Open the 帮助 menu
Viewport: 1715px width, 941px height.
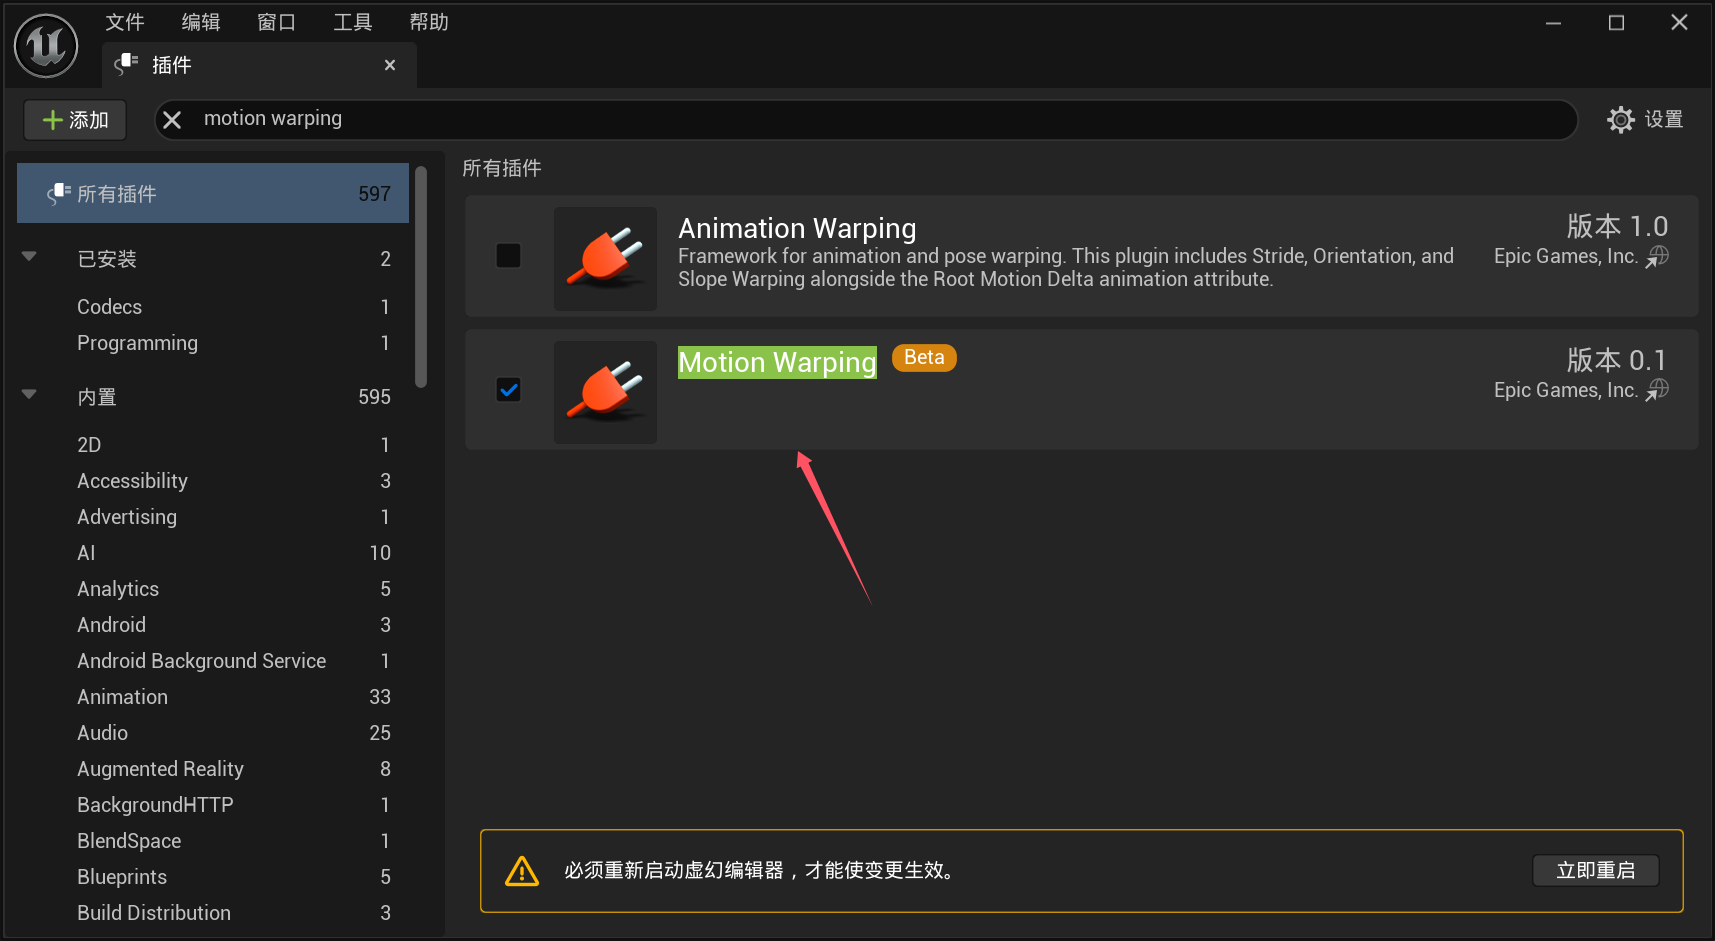point(429,22)
